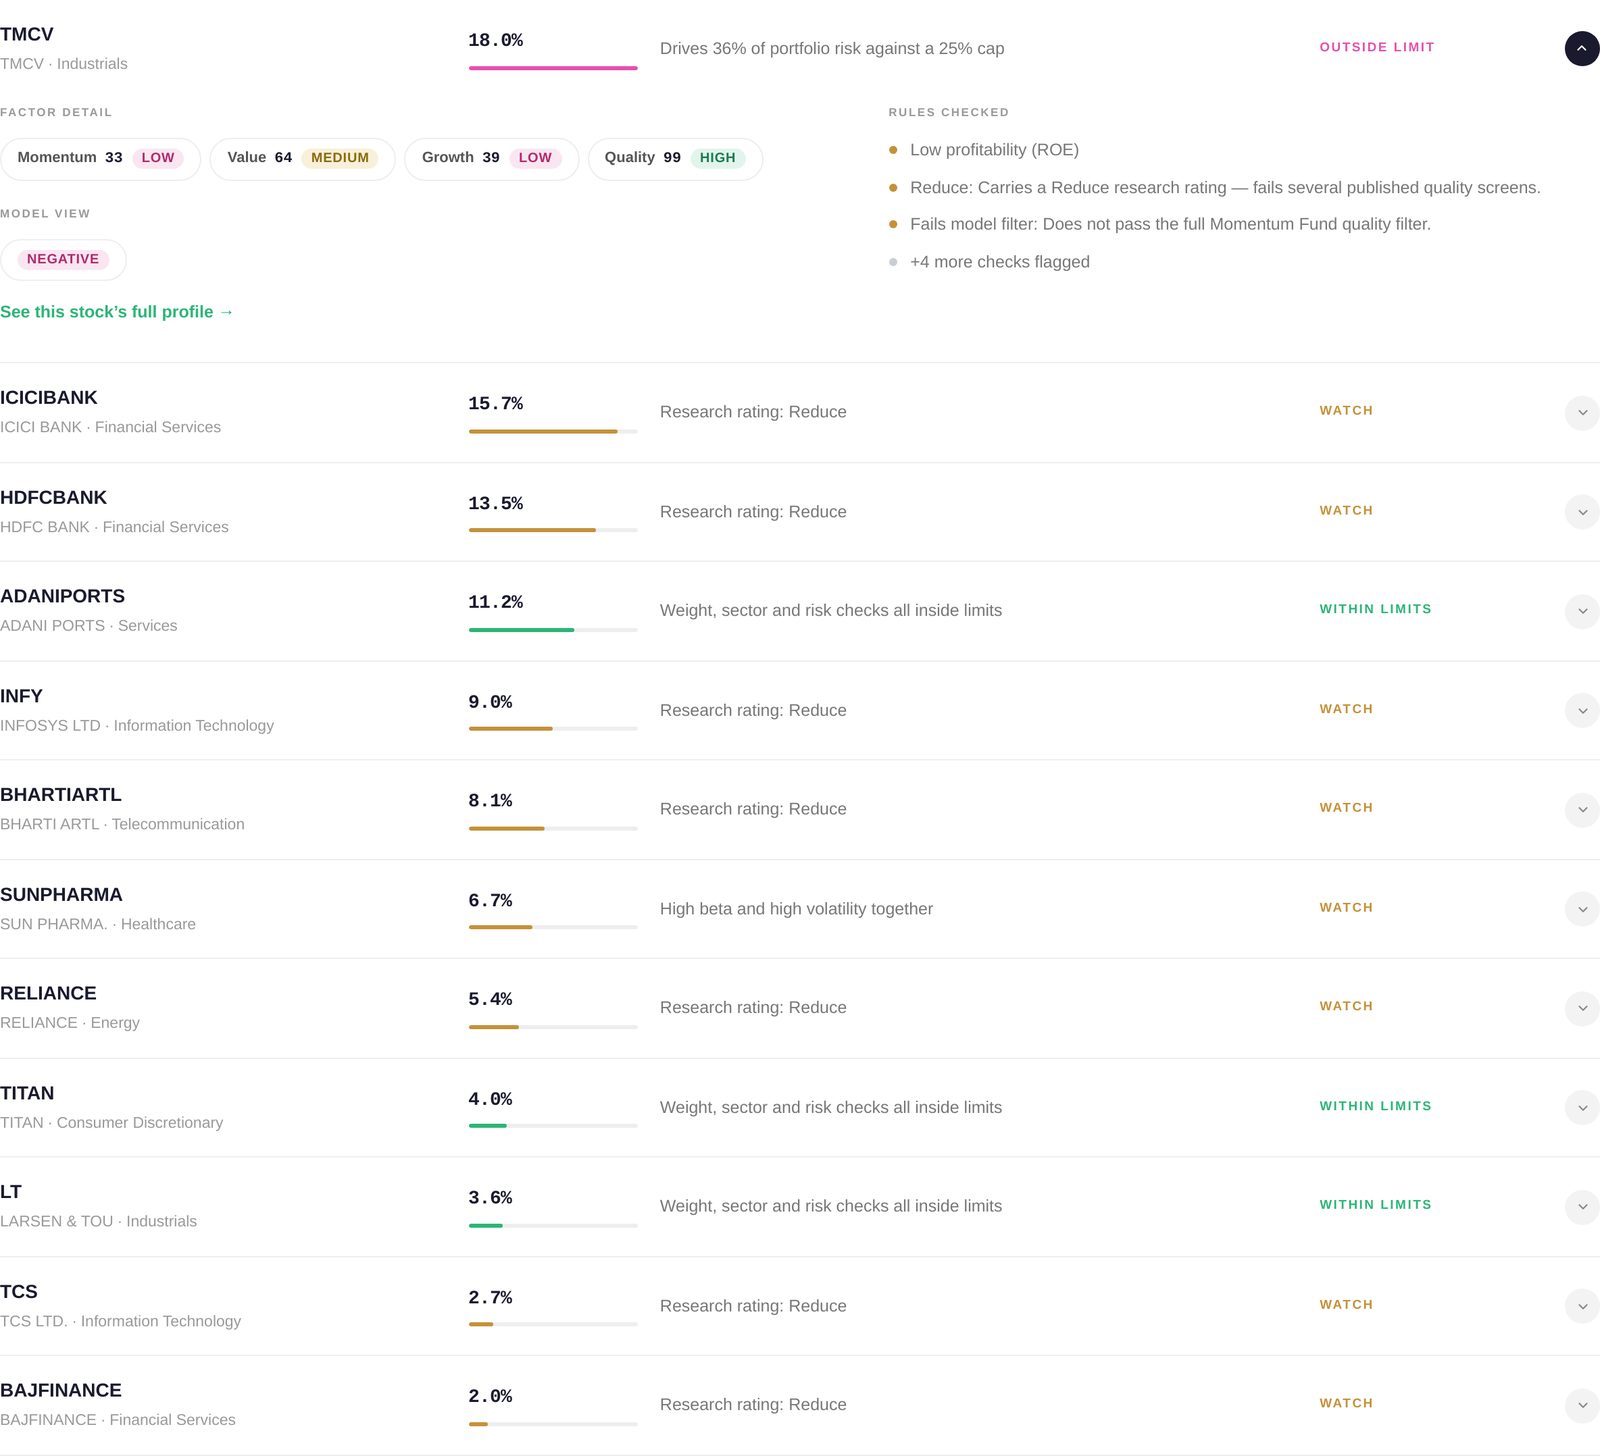
Task: Select the INFY ticker name
Action: (x=21, y=696)
